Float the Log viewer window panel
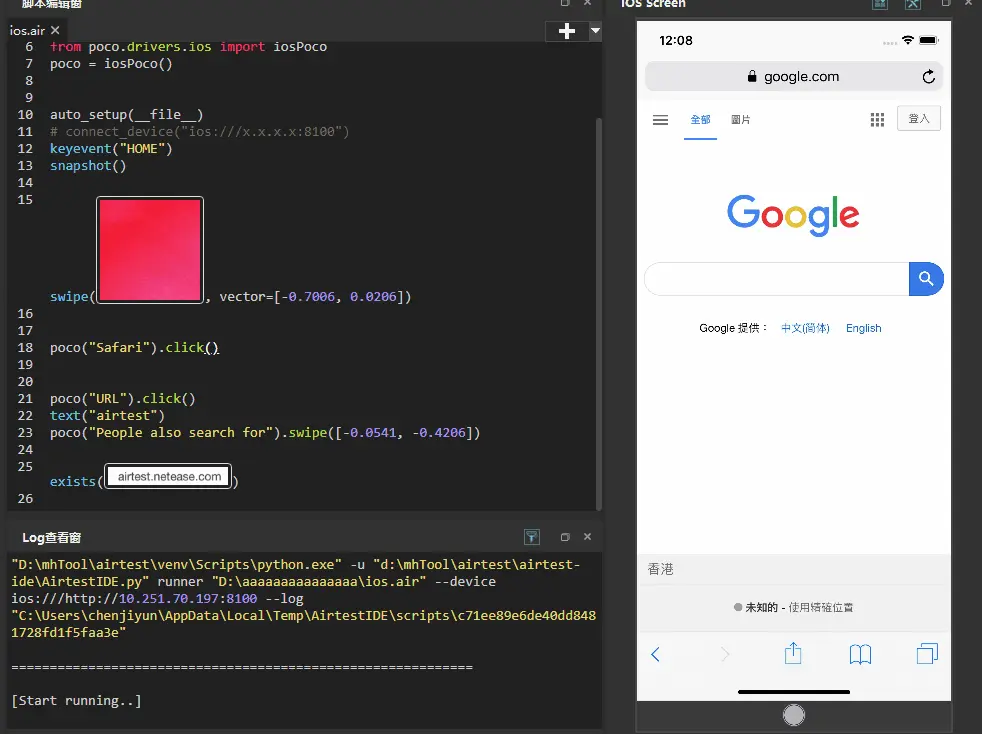982x734 pixels. tap(565, 537)
